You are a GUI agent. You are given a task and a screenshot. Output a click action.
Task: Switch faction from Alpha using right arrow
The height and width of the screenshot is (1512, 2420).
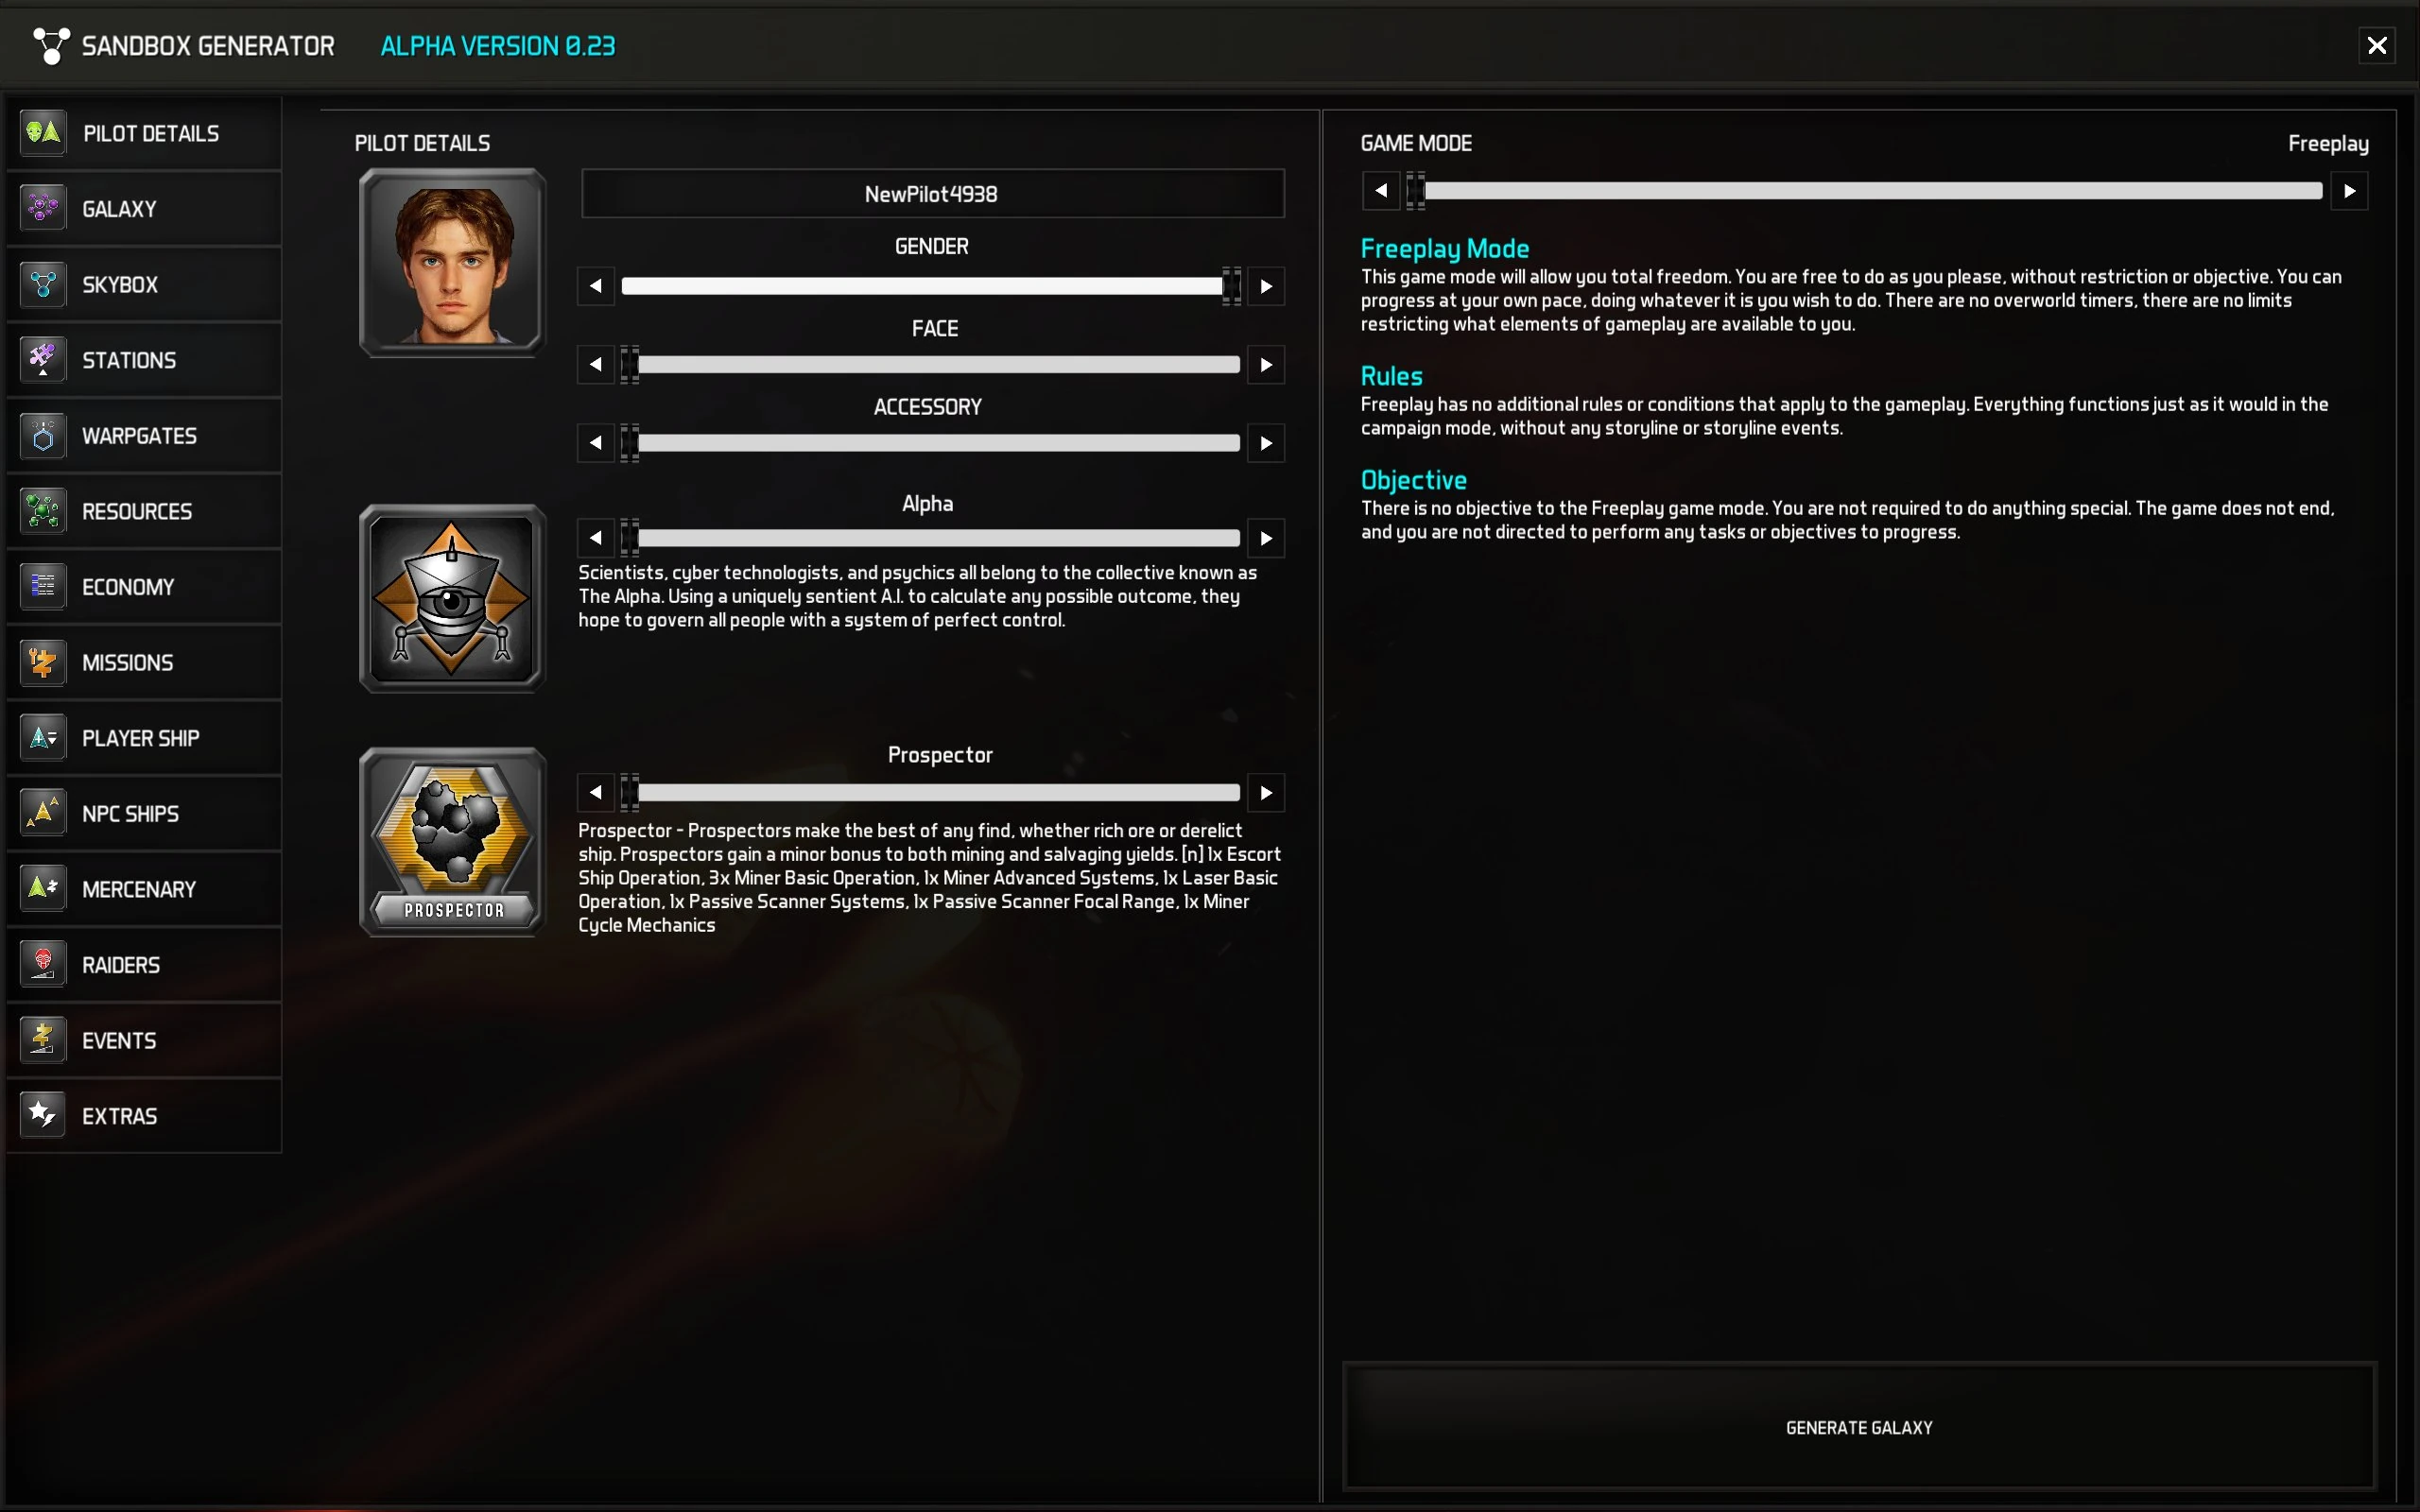point(1266,538)
